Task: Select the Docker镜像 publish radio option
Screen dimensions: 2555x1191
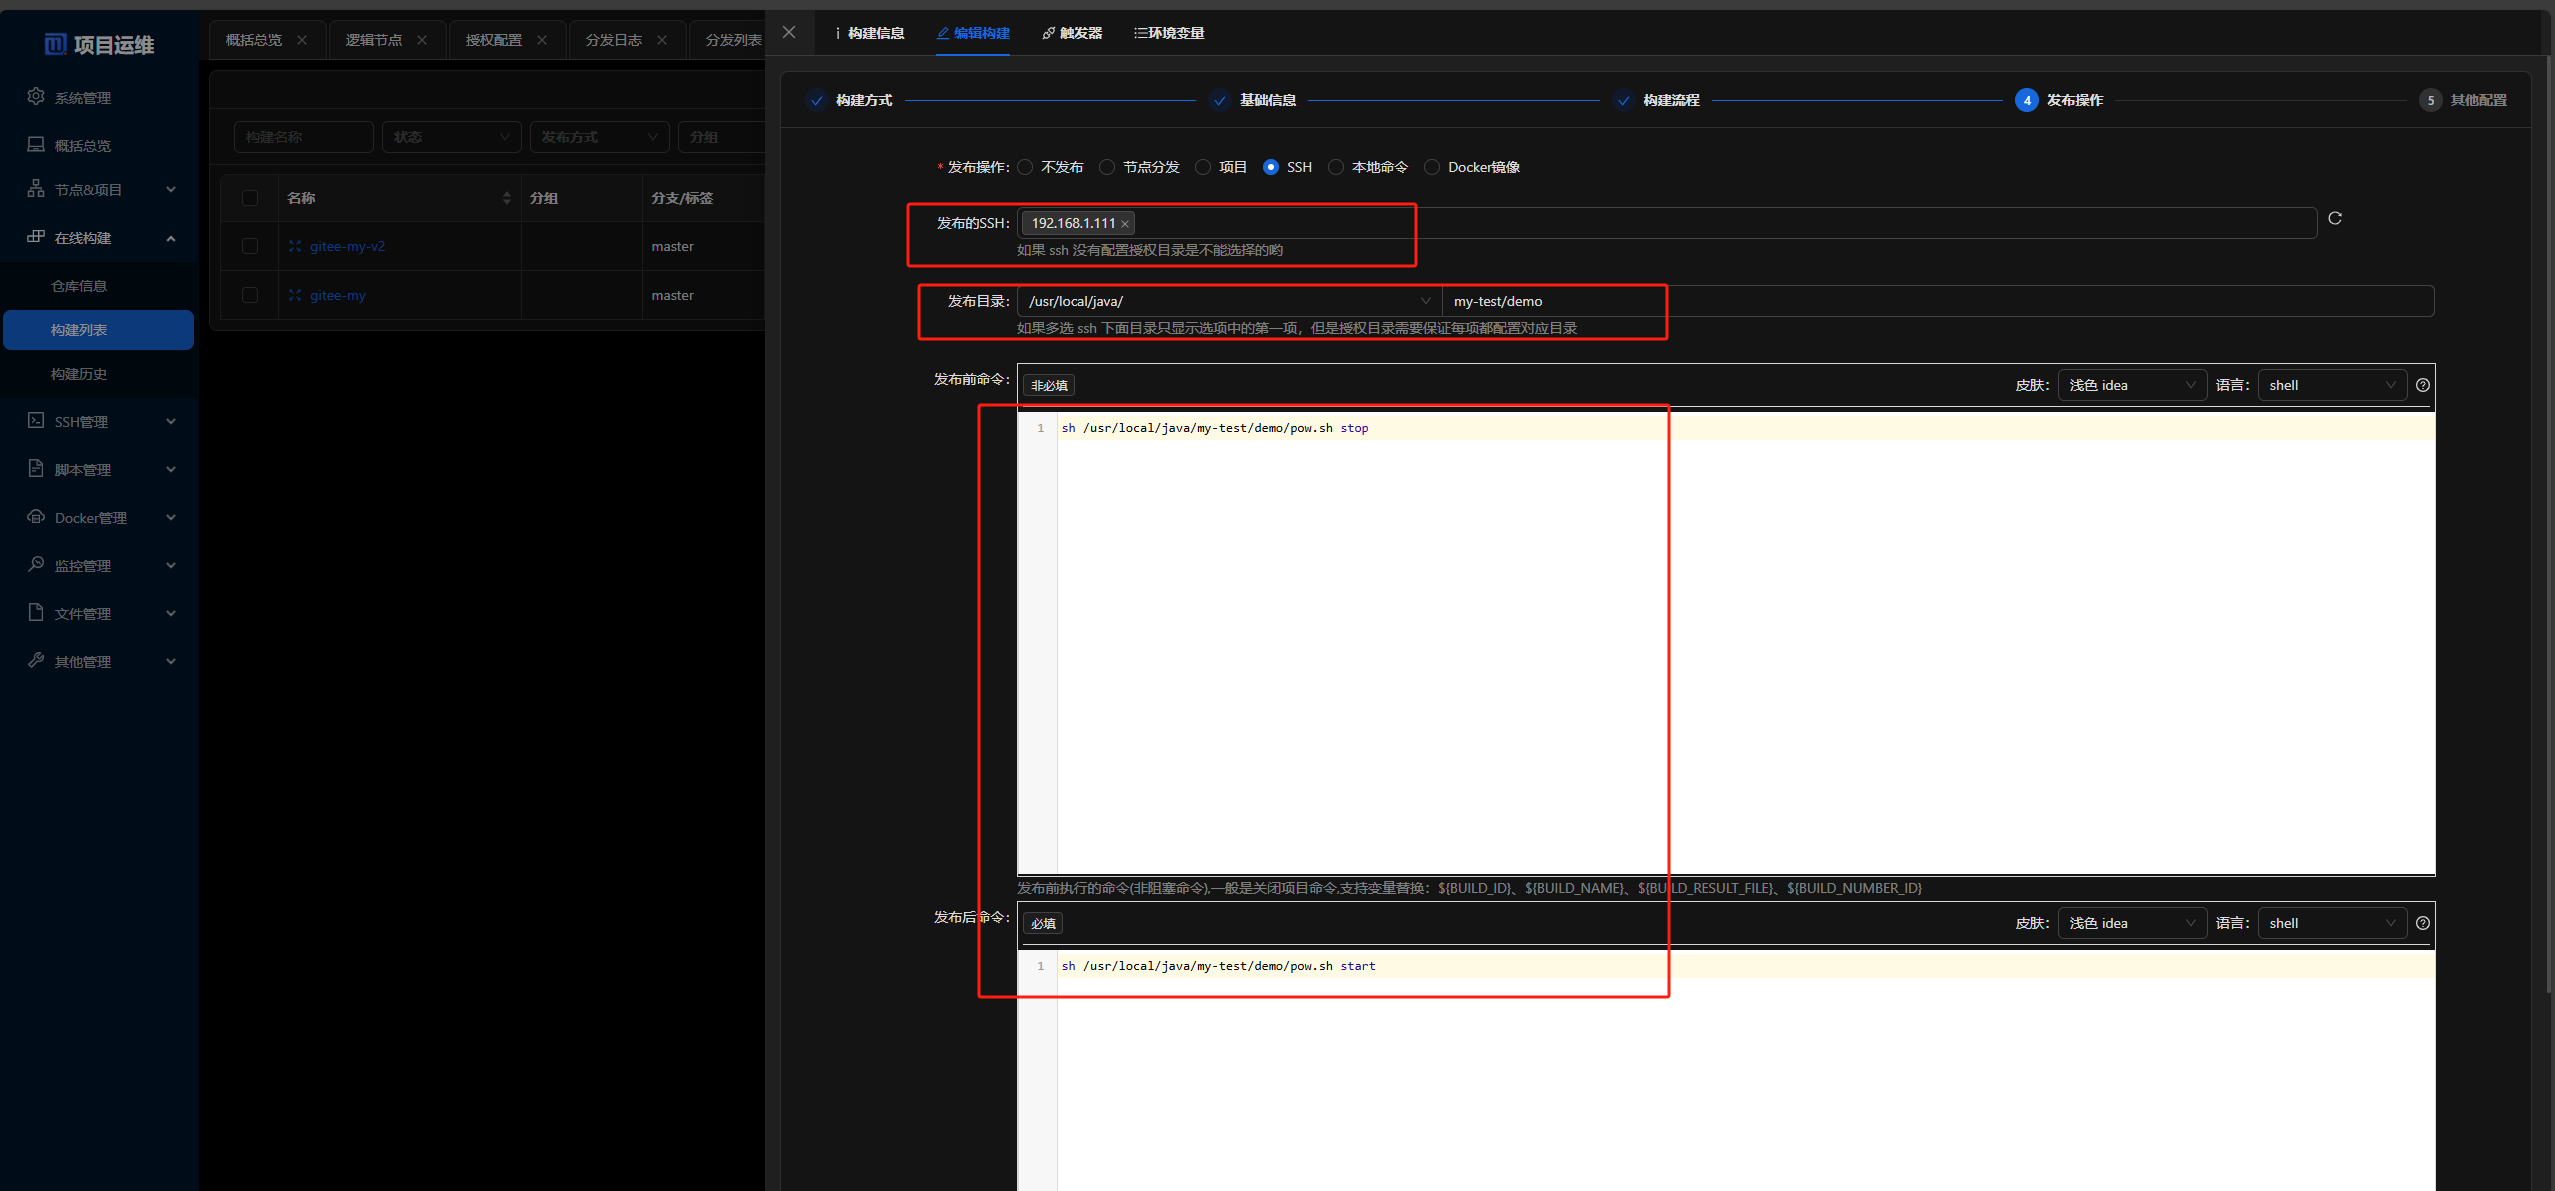Action: [1432, 167]
